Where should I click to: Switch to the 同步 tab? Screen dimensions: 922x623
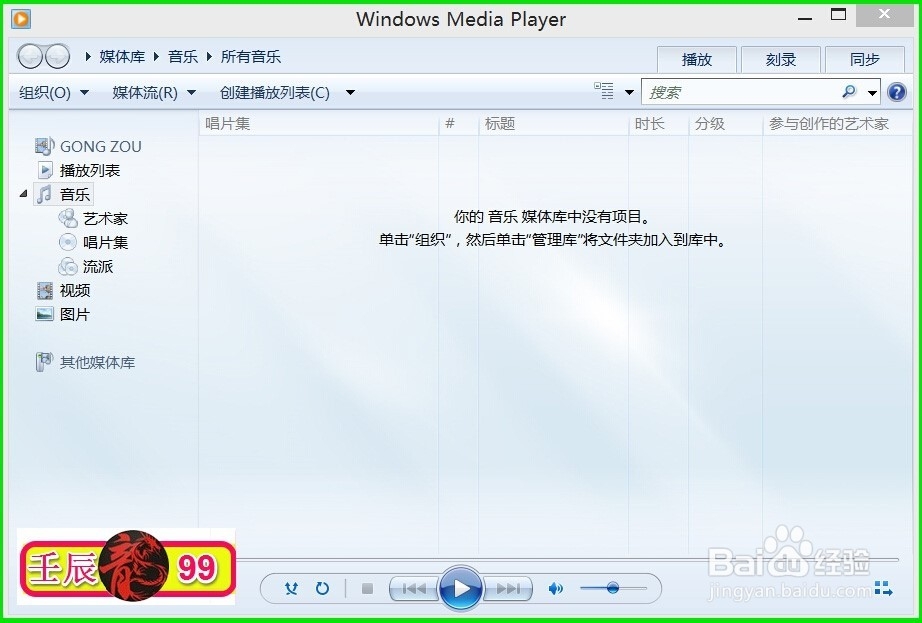point(865,59)
